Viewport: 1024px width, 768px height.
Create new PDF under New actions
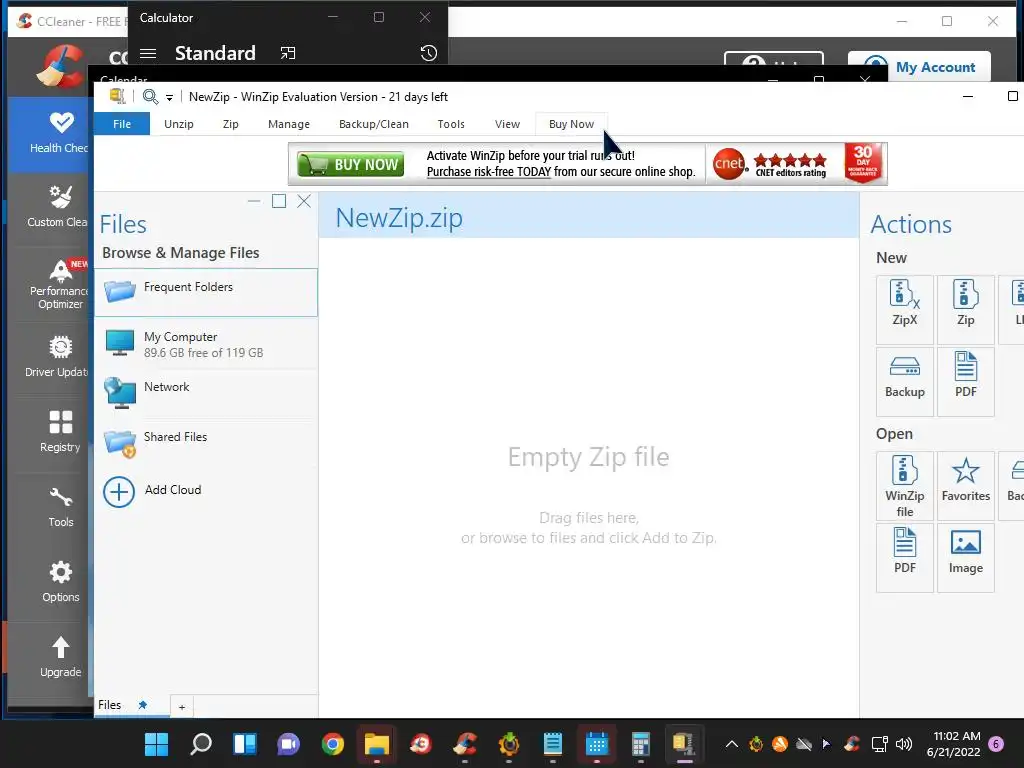(x=965, y=381)
